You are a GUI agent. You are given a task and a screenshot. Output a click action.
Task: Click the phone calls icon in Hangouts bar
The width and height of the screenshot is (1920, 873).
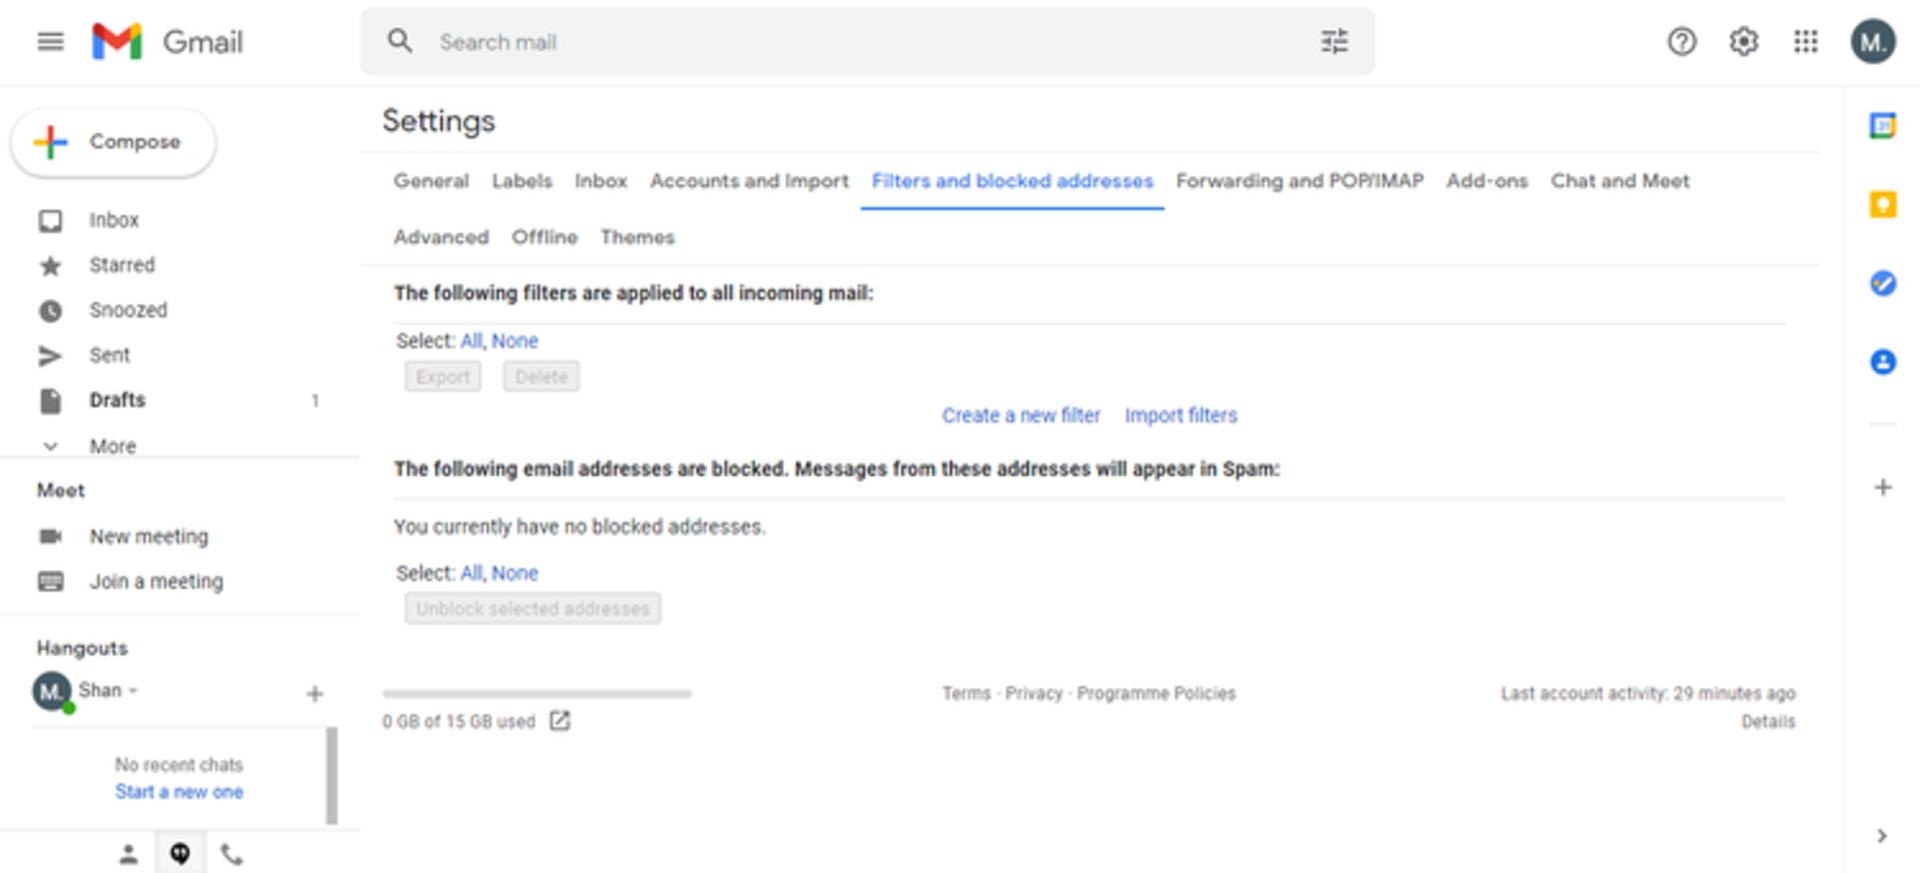pyautogui.click(x=231, y=854)
